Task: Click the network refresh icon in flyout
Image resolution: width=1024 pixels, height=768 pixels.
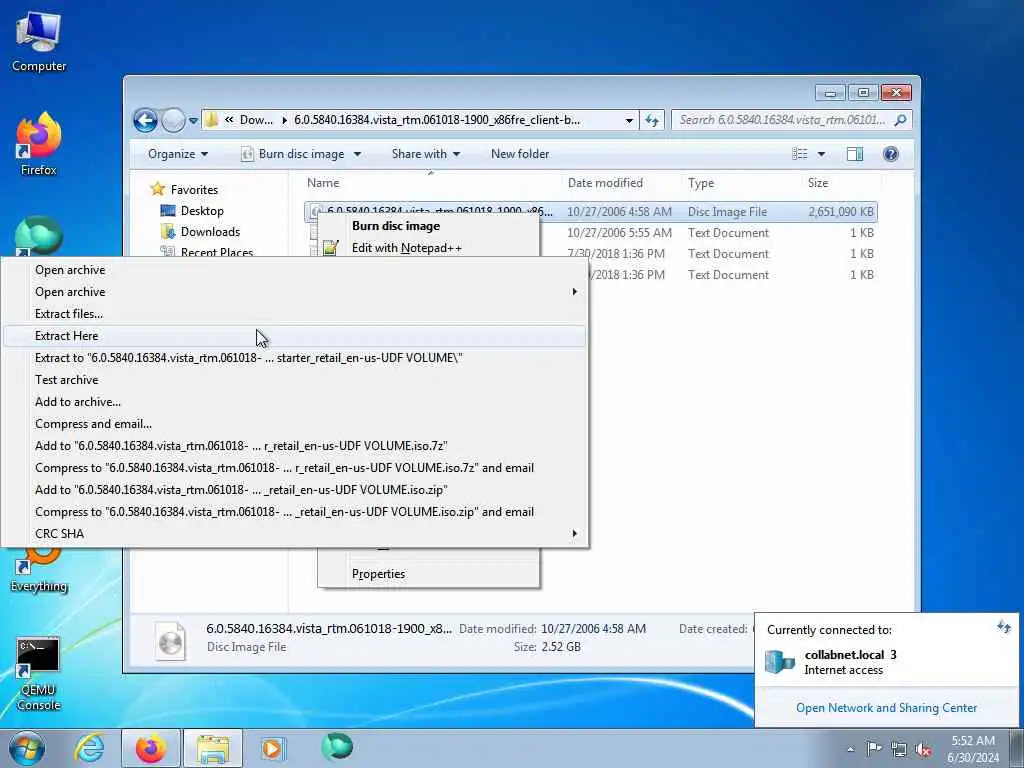Action: coord(1004,628)
